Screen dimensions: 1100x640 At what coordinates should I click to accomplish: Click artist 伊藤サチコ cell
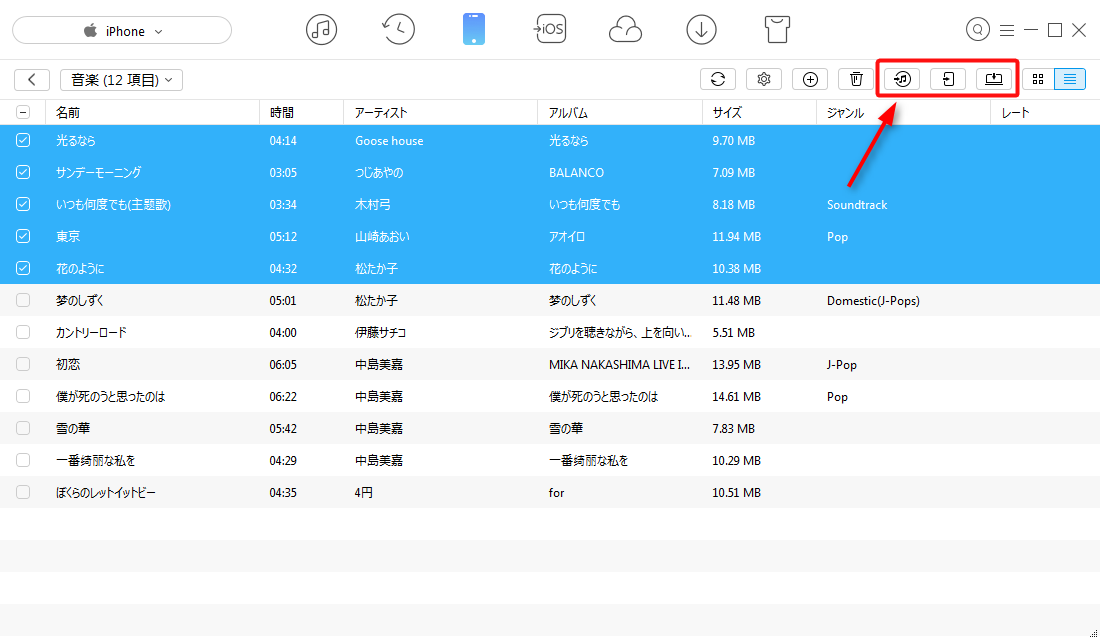380,332
